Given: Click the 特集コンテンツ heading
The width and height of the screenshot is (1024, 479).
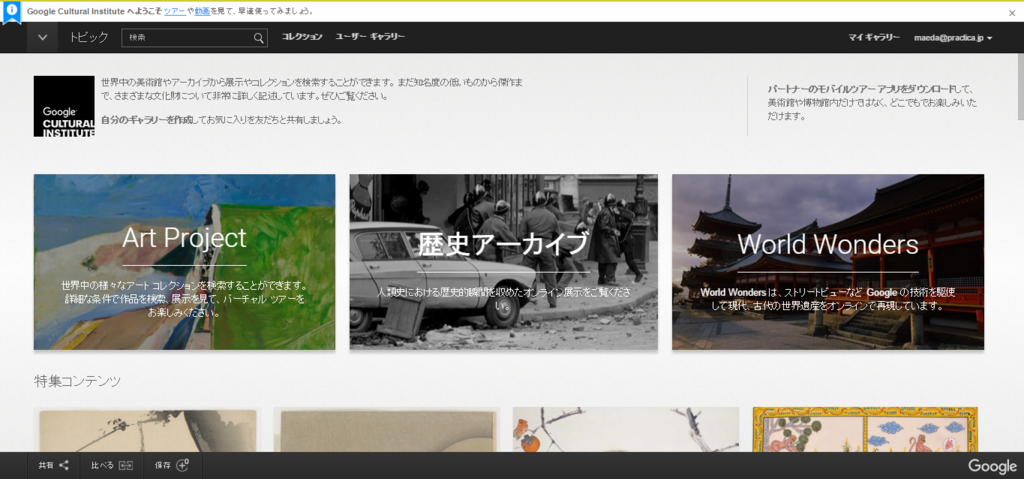Looking at the screenshot, I should point(77,381).
